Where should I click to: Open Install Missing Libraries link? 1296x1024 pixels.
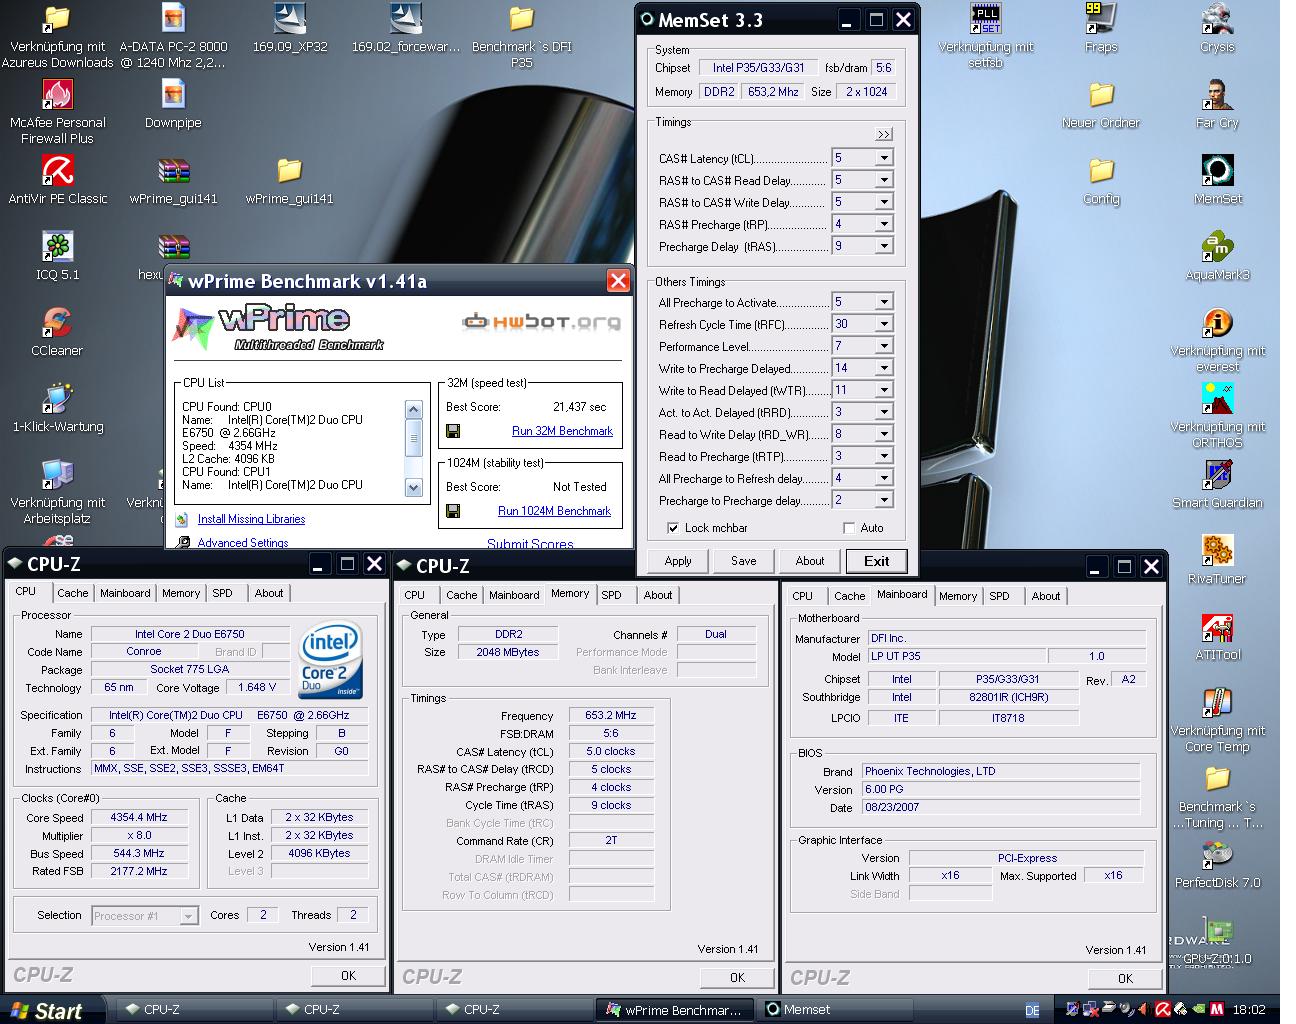coord(251,519)
